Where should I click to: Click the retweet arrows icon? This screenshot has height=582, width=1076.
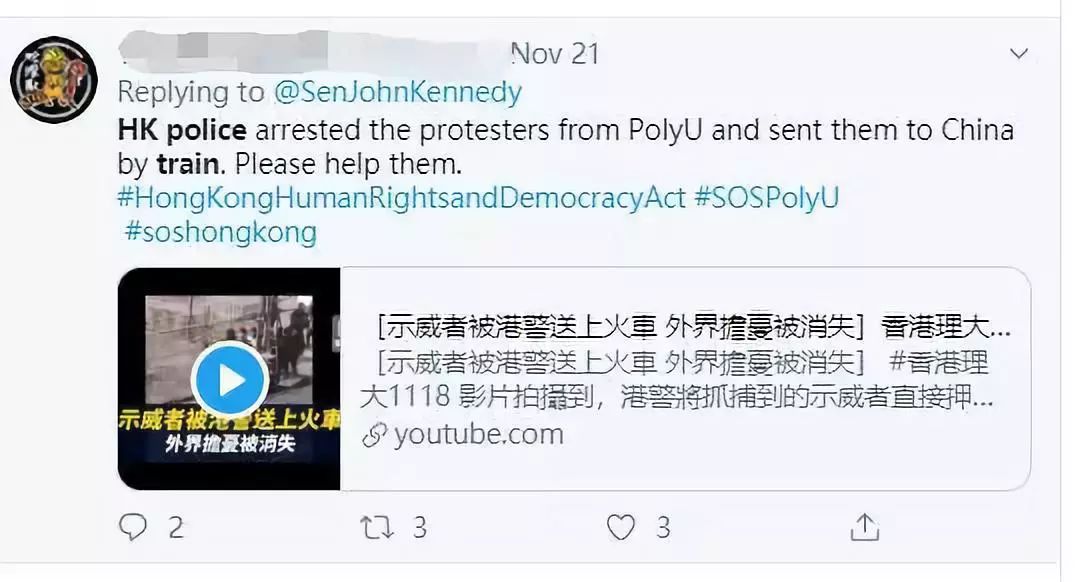(x=377, y=527)
